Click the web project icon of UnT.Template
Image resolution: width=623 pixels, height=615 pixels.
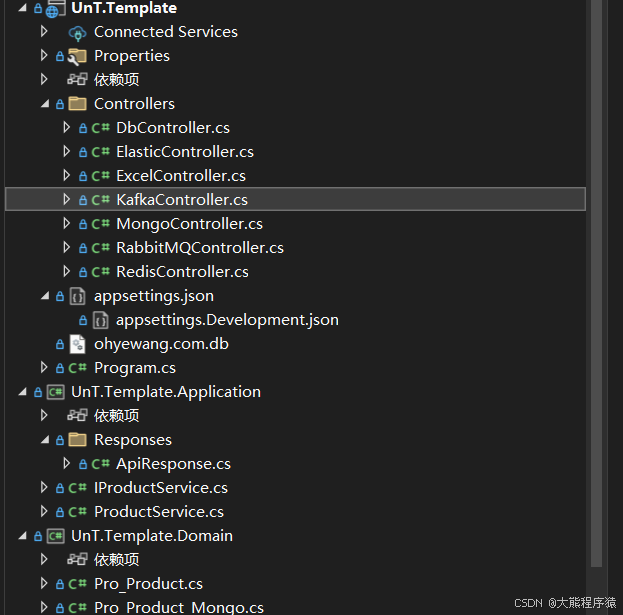tap(55, 9)
